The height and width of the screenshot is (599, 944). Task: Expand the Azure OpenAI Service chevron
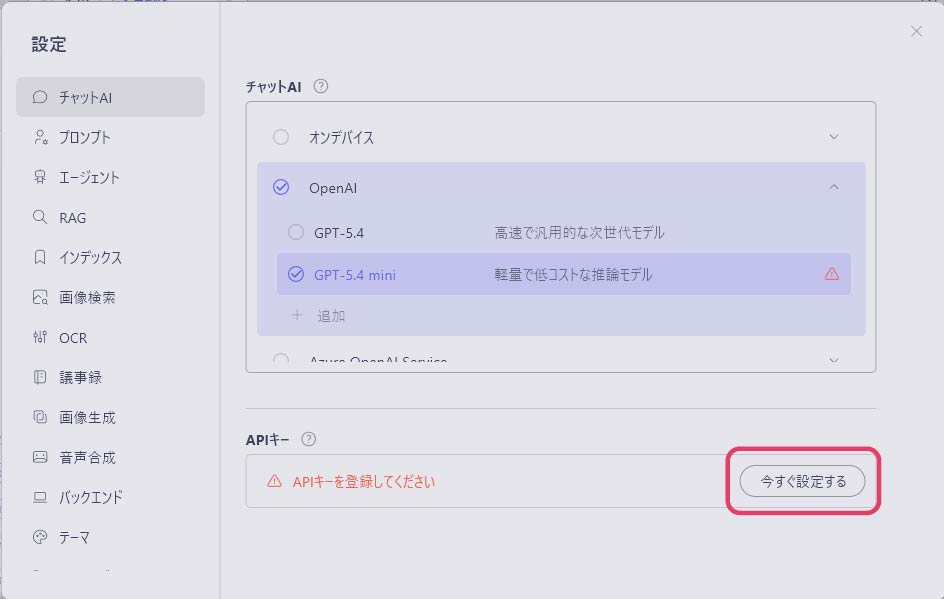click(834, 360)
